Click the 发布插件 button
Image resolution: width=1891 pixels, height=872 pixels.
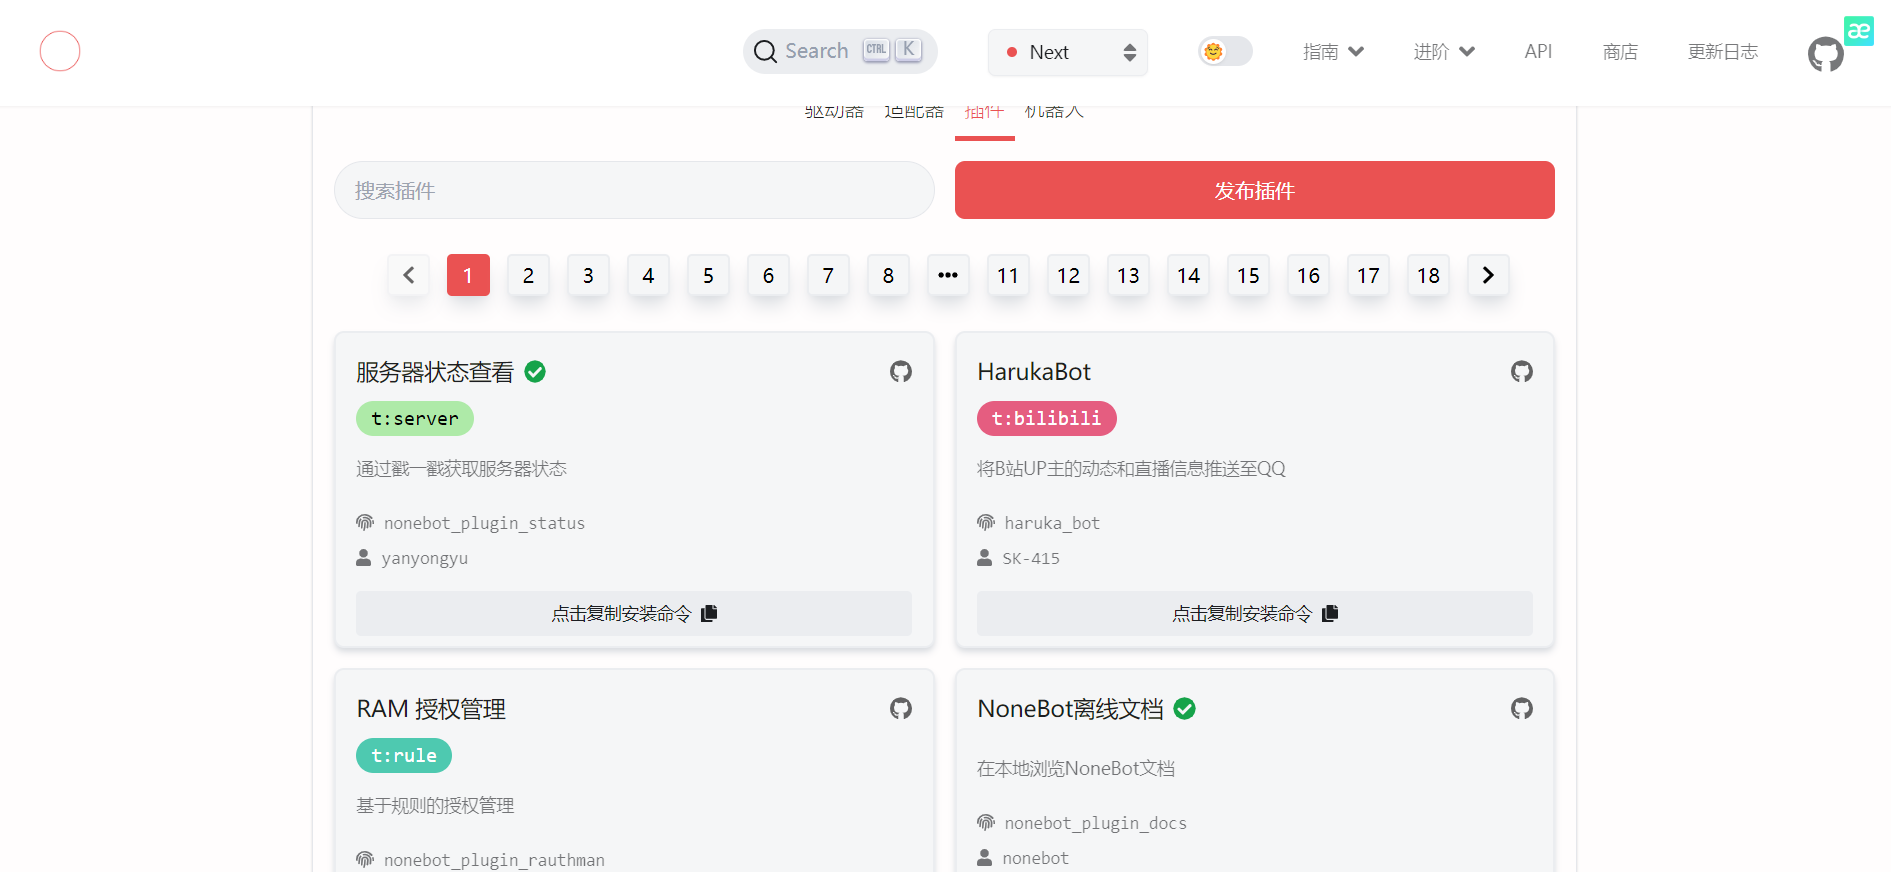tap(1254, 190)
